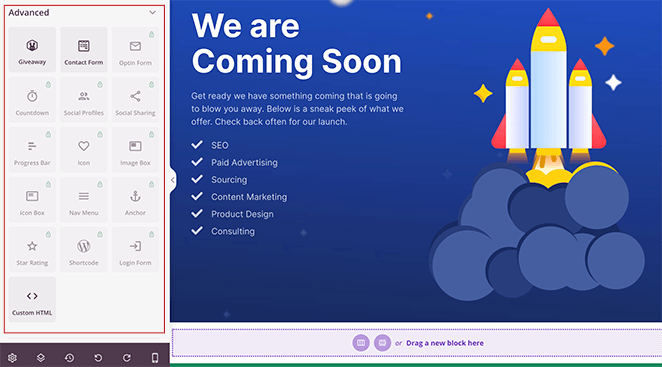Click the 'SEO' list item
662x367 pixels.
pos(220,145)
